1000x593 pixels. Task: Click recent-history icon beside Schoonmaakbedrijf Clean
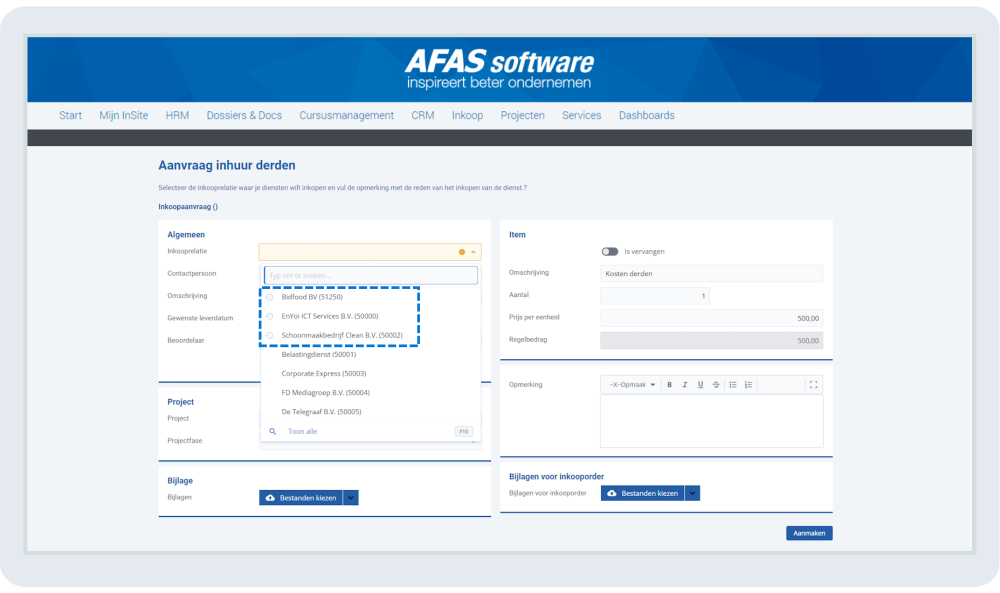point(270,335)
